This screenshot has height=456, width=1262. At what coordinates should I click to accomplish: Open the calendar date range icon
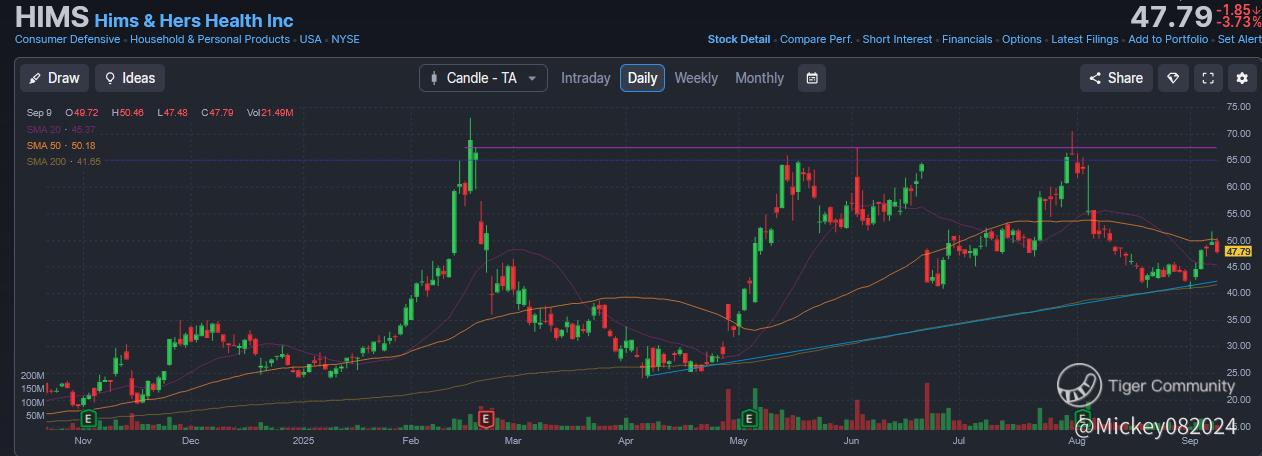[812, 78]
